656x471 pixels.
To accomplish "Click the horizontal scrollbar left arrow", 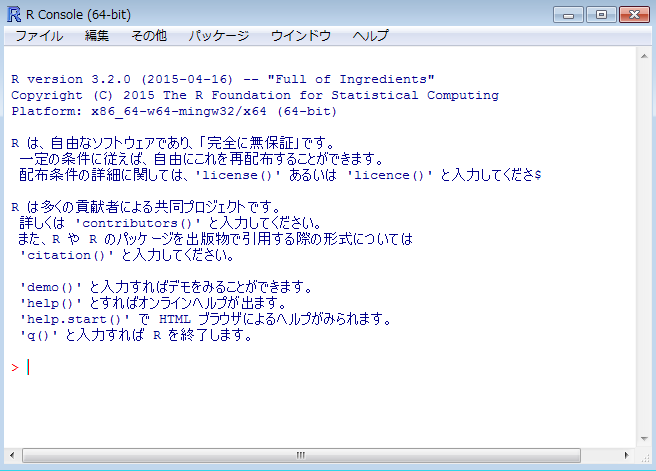I will tap(12, 455).
